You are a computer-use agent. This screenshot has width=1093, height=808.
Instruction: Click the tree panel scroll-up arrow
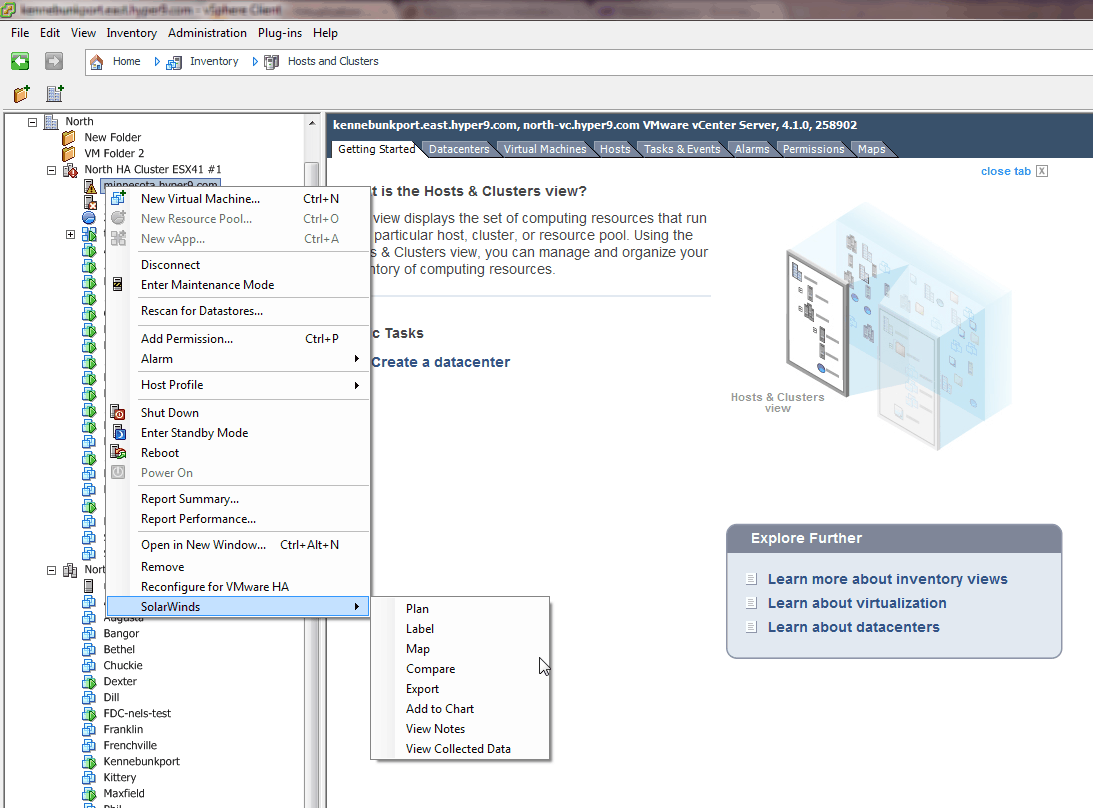[x=312, y=123]
